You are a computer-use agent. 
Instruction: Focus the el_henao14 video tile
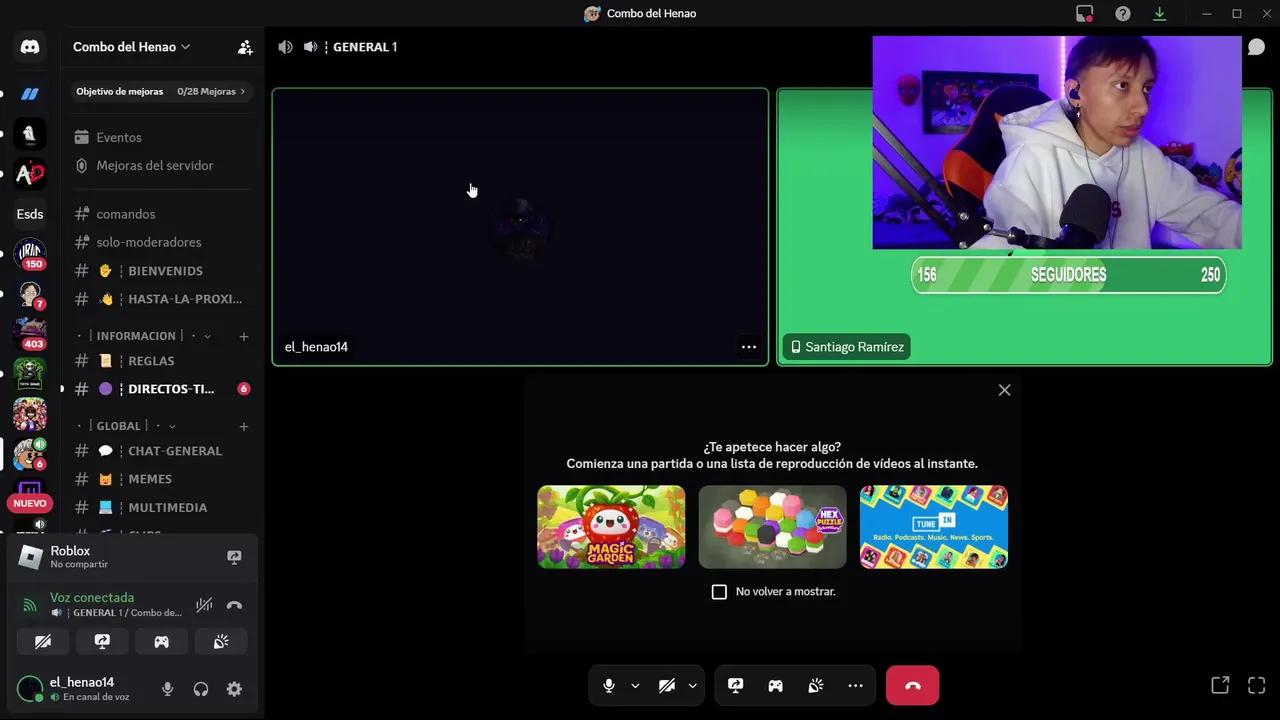[x=520, y=227]
